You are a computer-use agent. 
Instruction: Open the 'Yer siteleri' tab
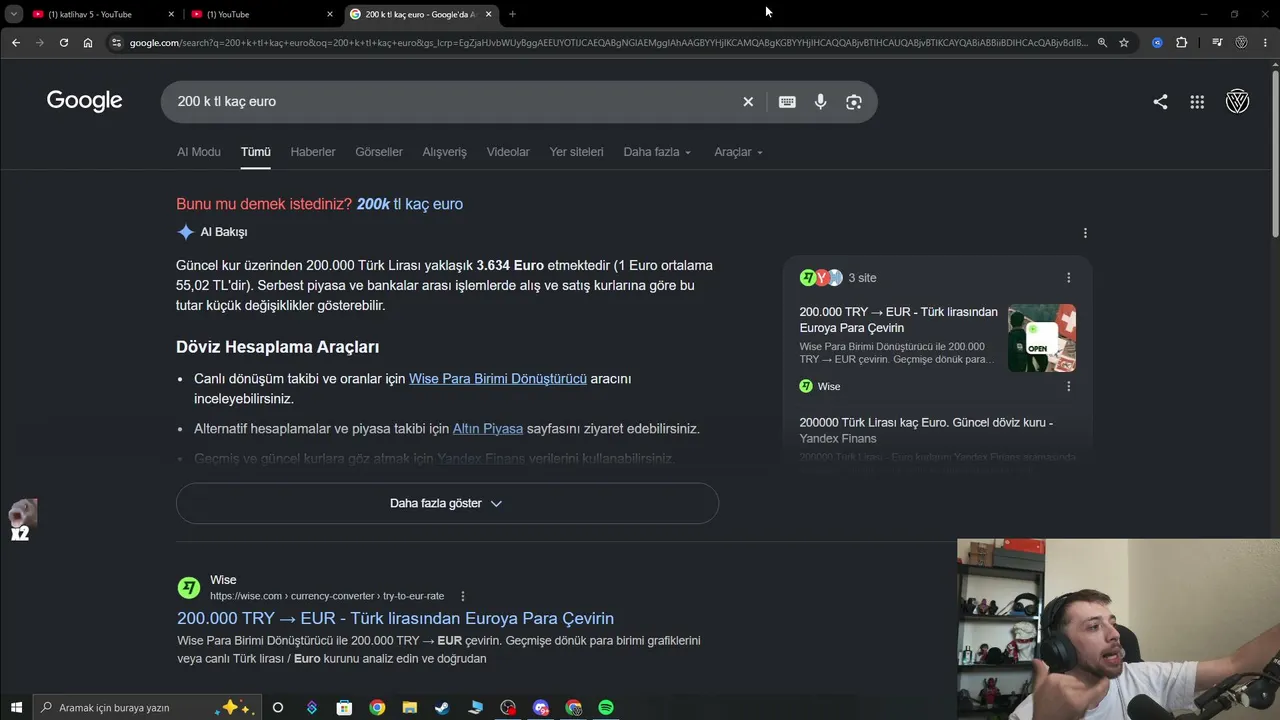pos(577,152)
